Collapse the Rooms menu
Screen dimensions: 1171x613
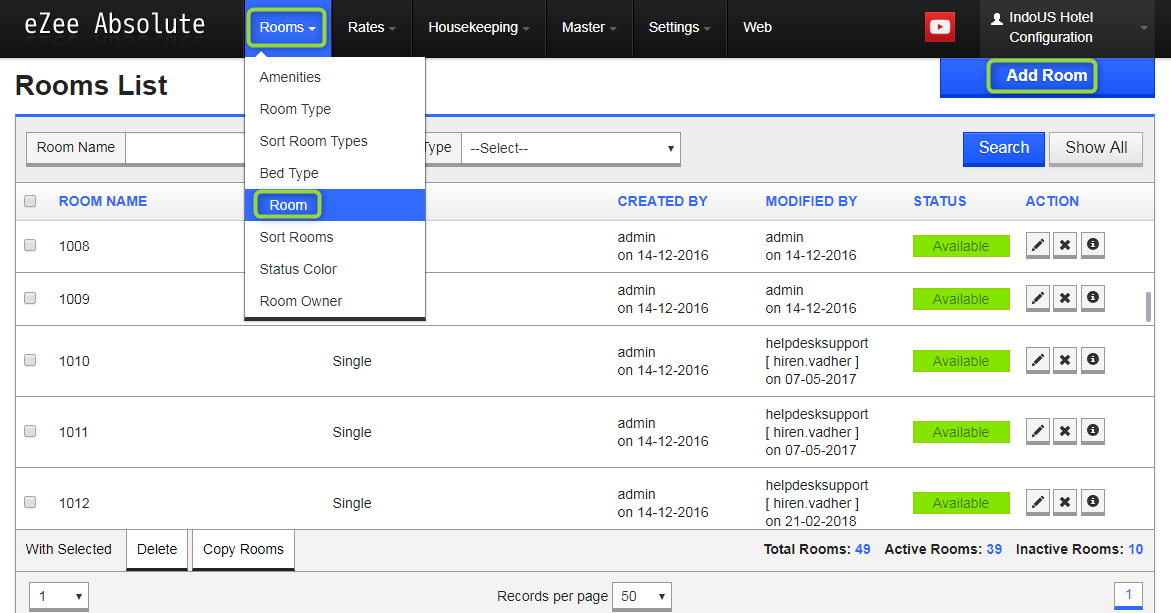[288, 28]
